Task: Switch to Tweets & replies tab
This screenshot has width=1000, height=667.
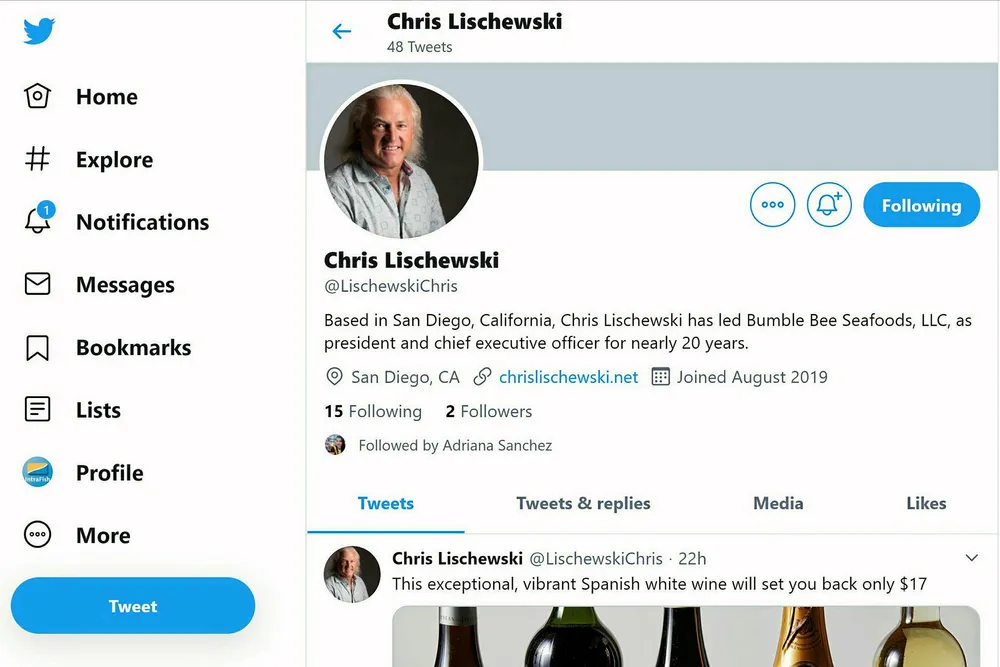Action: tap(583, 503)
